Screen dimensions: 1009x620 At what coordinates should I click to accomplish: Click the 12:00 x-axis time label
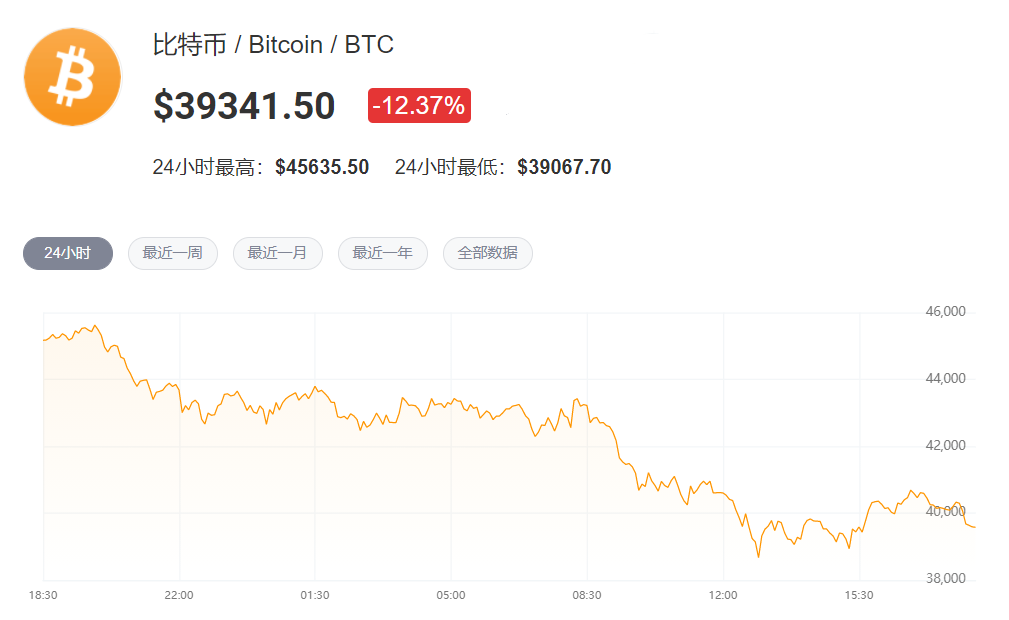pos(723,595)
